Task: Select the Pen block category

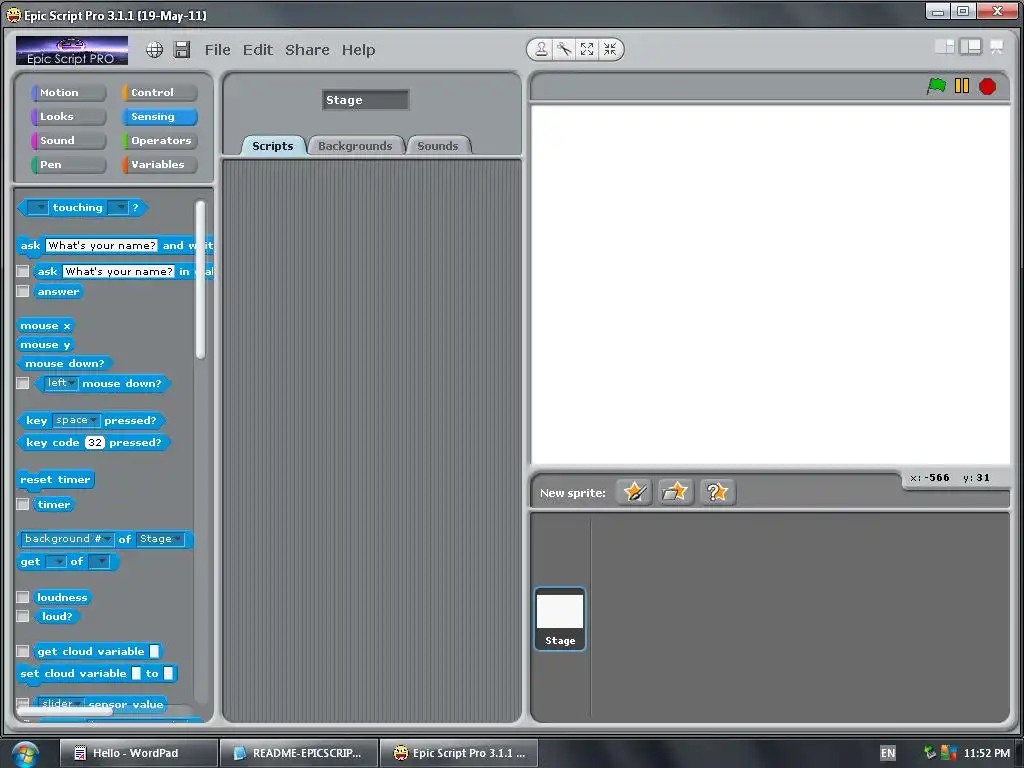Action: tap(68, 165)
